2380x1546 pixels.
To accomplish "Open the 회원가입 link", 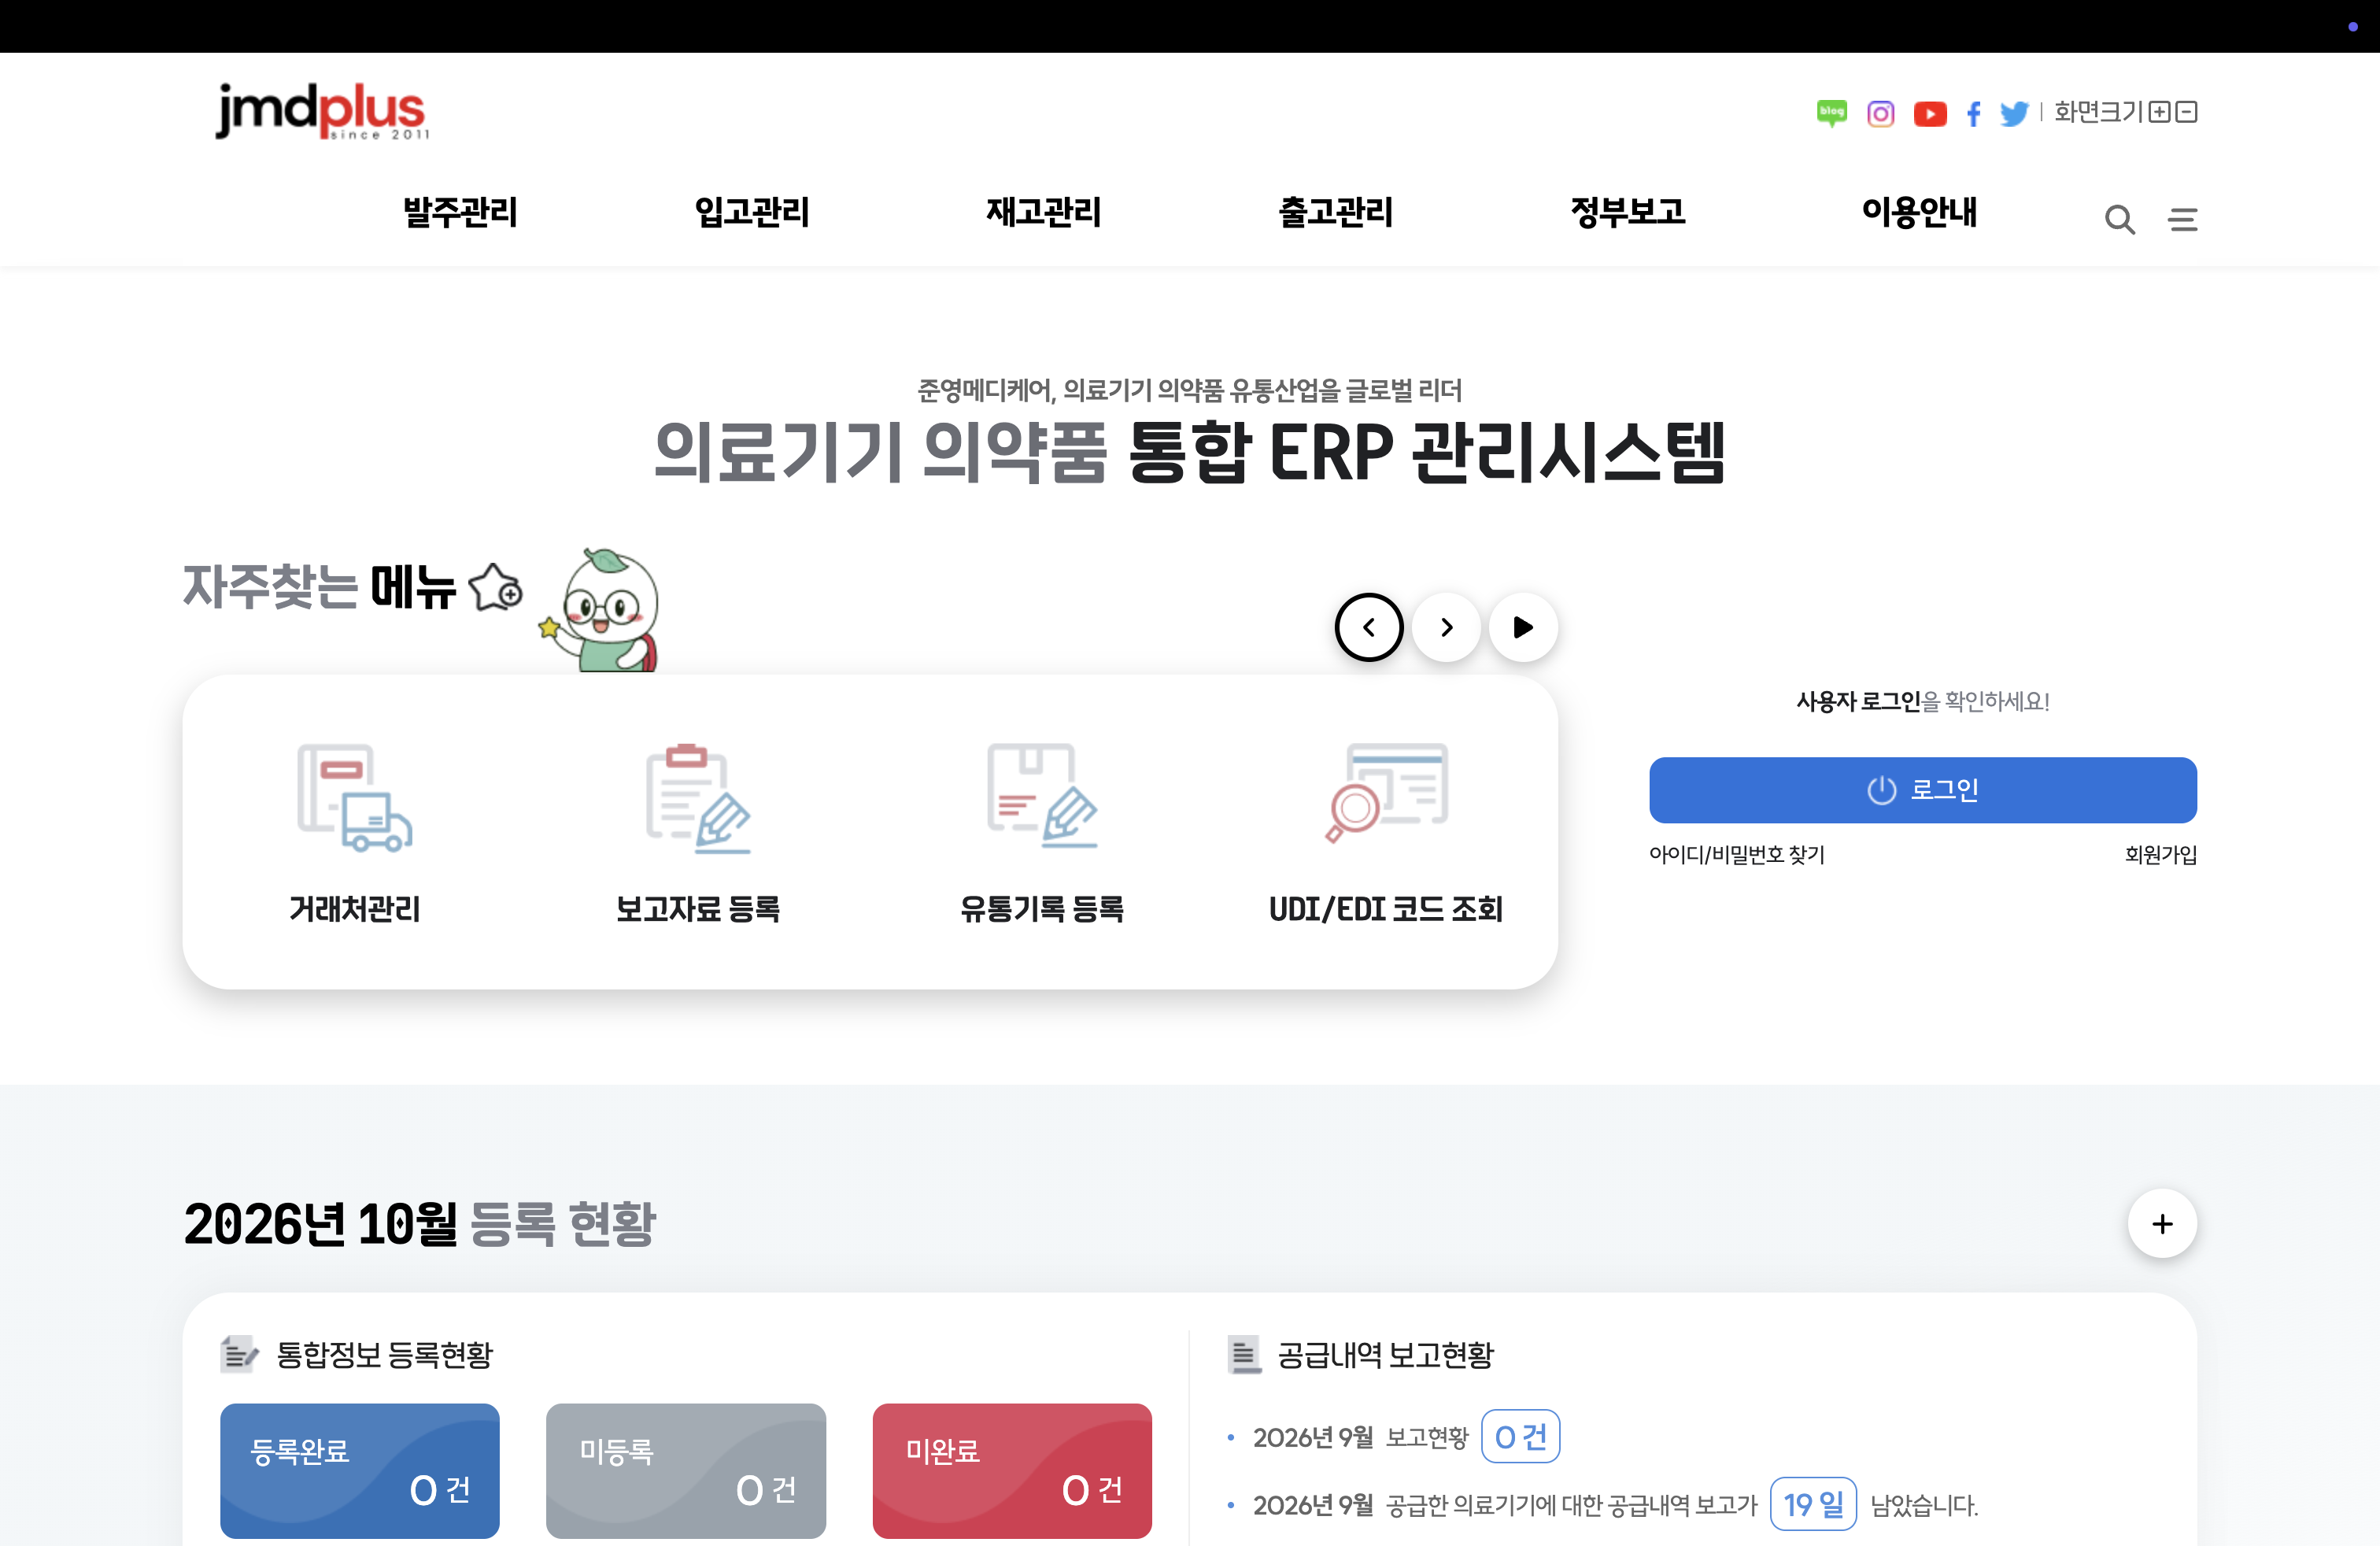I will 2160,854.
